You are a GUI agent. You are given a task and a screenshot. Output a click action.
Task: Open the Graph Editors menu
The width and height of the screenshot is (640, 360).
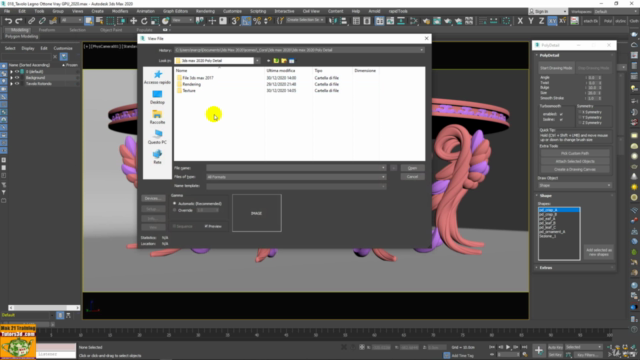[176, 11]
